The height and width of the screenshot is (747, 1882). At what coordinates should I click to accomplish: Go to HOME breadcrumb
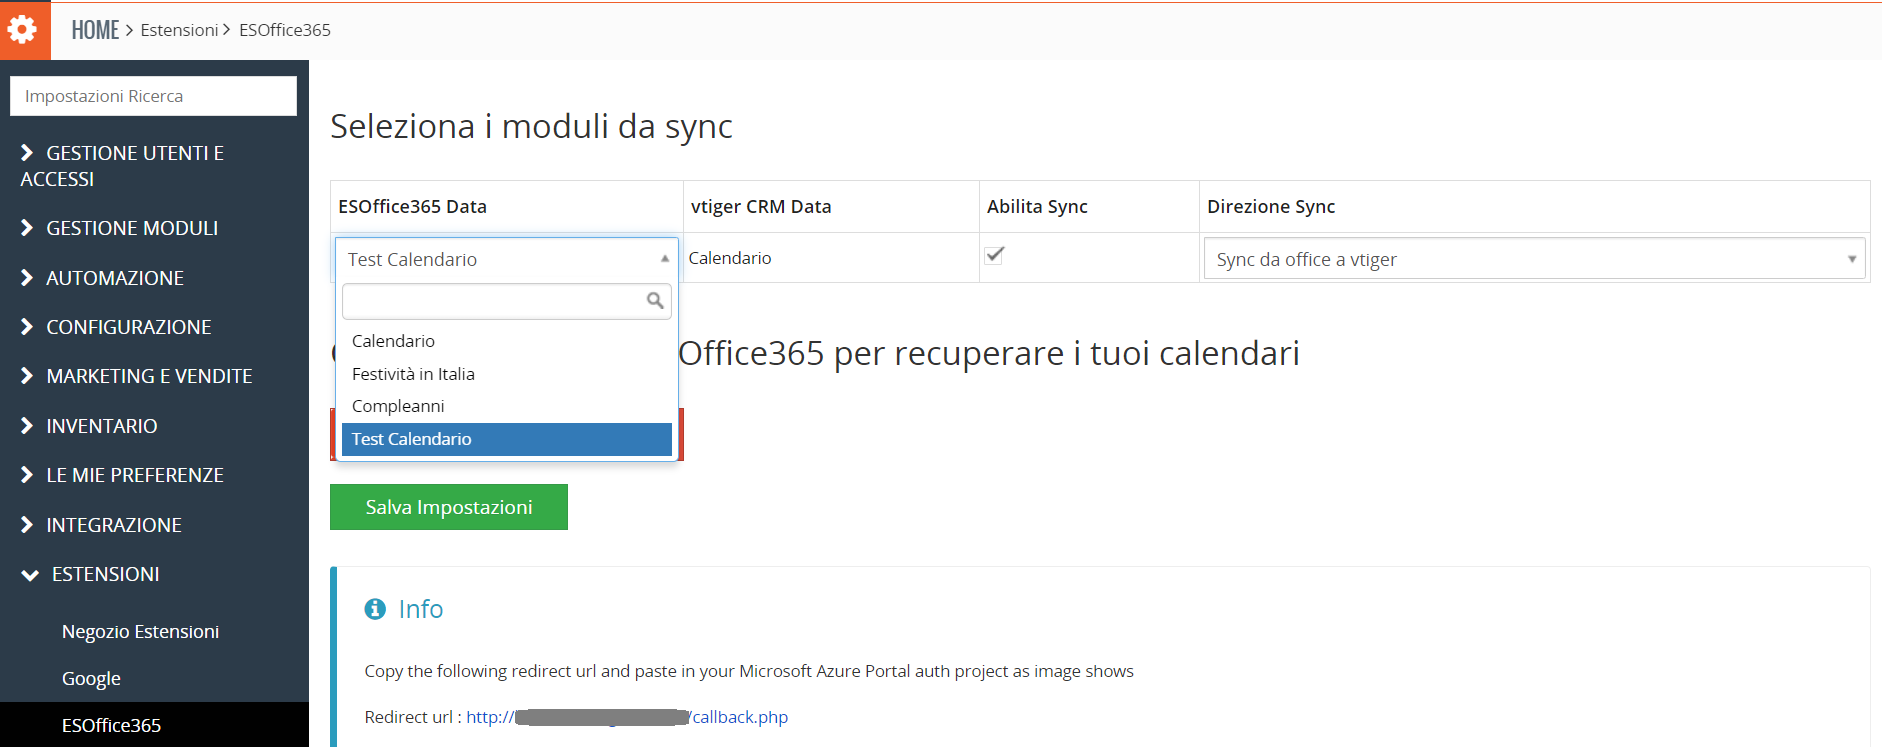[x=95, y=30]
